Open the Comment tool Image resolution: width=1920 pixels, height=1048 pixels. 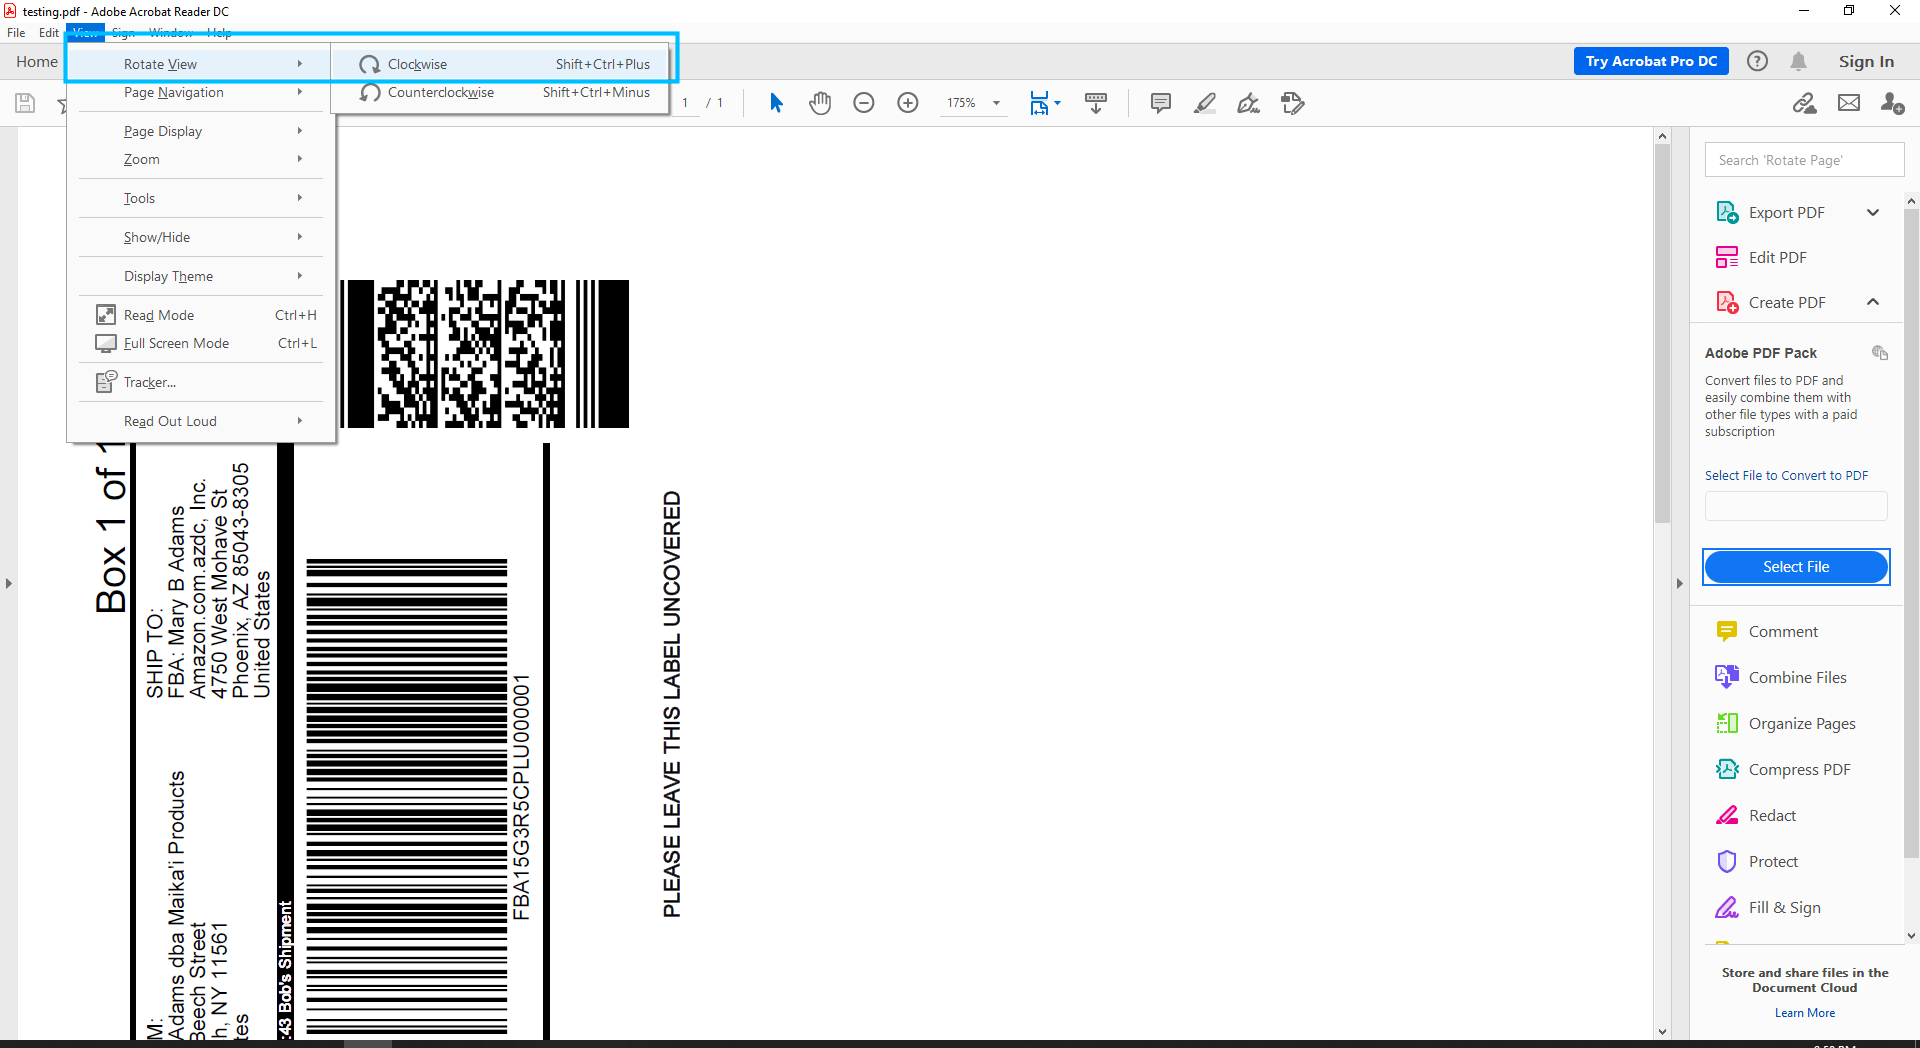pyautogui.click(x=1782, y=631)
